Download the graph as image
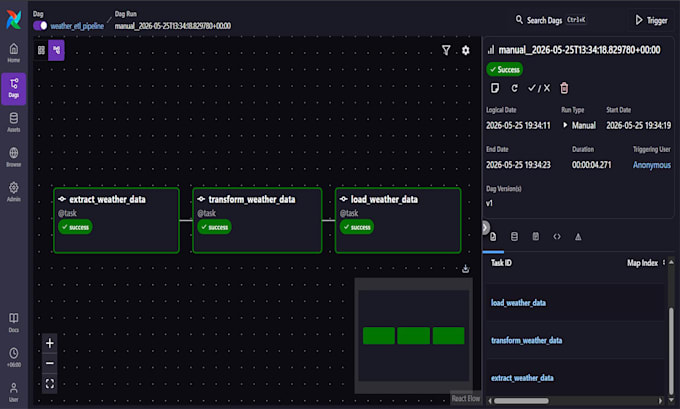Screen dimensions: 680x409 (x=465, y=269)
